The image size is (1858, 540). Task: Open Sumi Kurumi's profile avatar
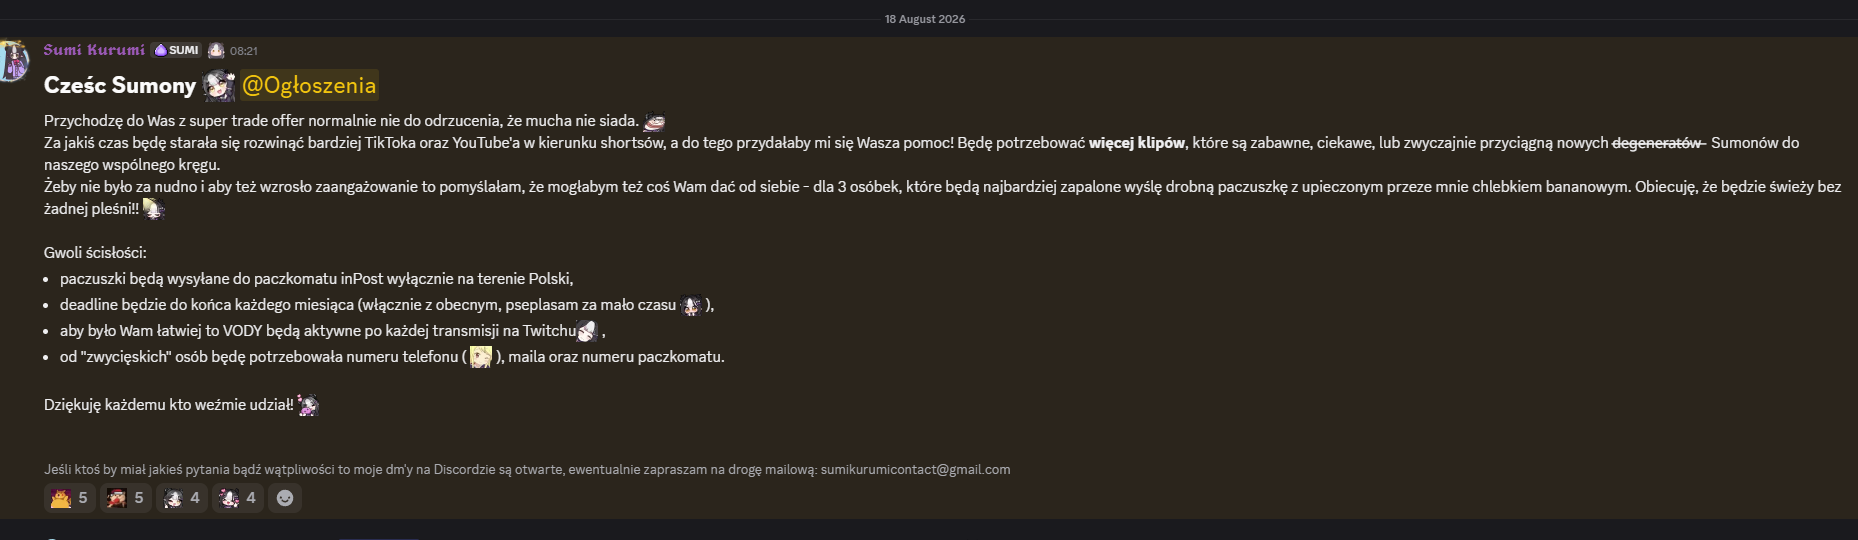[13, 62]
